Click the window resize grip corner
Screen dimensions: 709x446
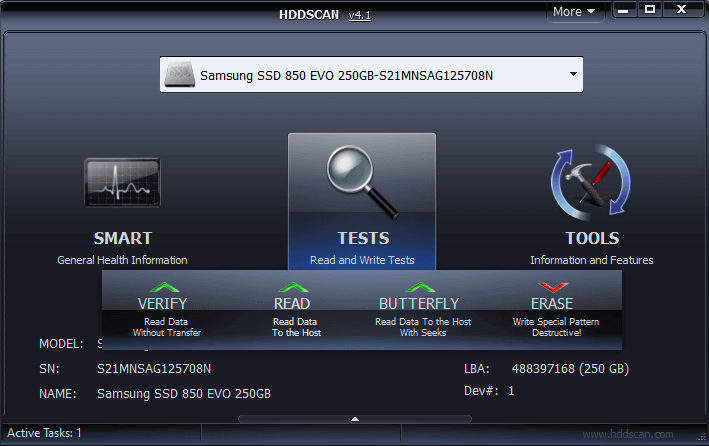pos(703,437)
